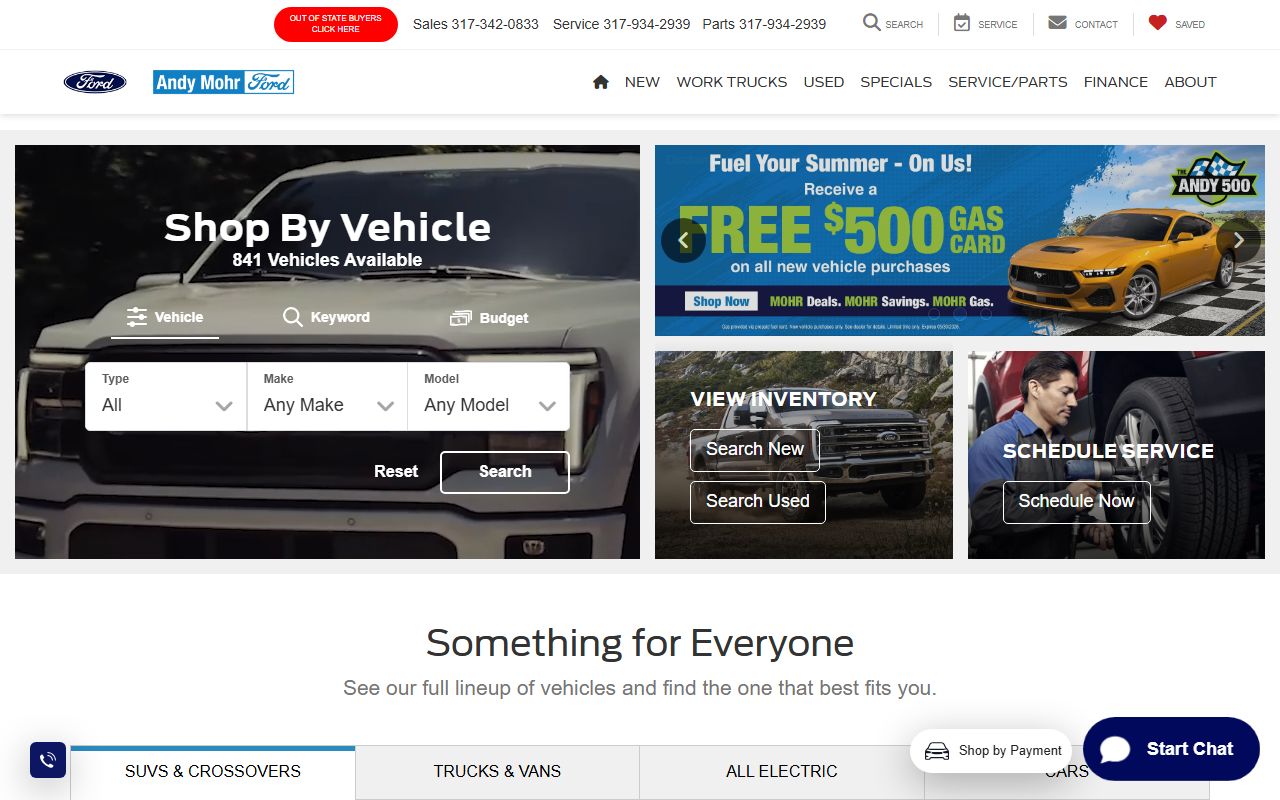Call Parts number 317-934-2939
Viewport: 1280px width, 800px height.
765,24
